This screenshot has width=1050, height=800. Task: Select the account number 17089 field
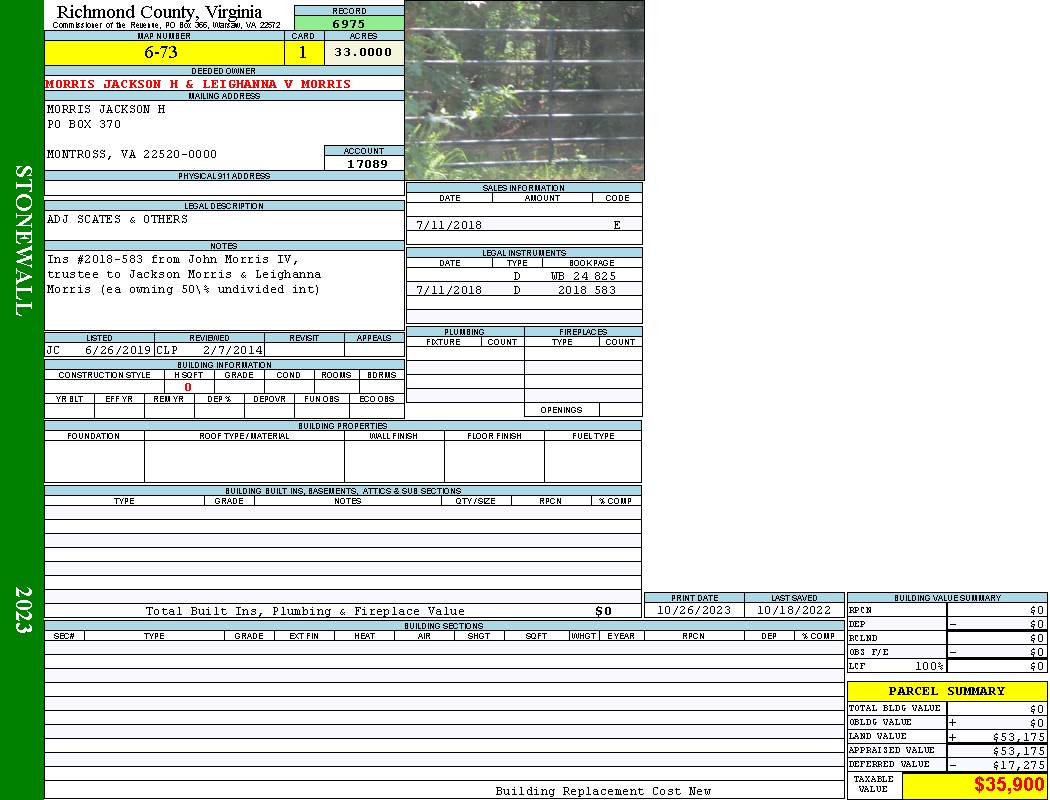[x=366, y=163]
